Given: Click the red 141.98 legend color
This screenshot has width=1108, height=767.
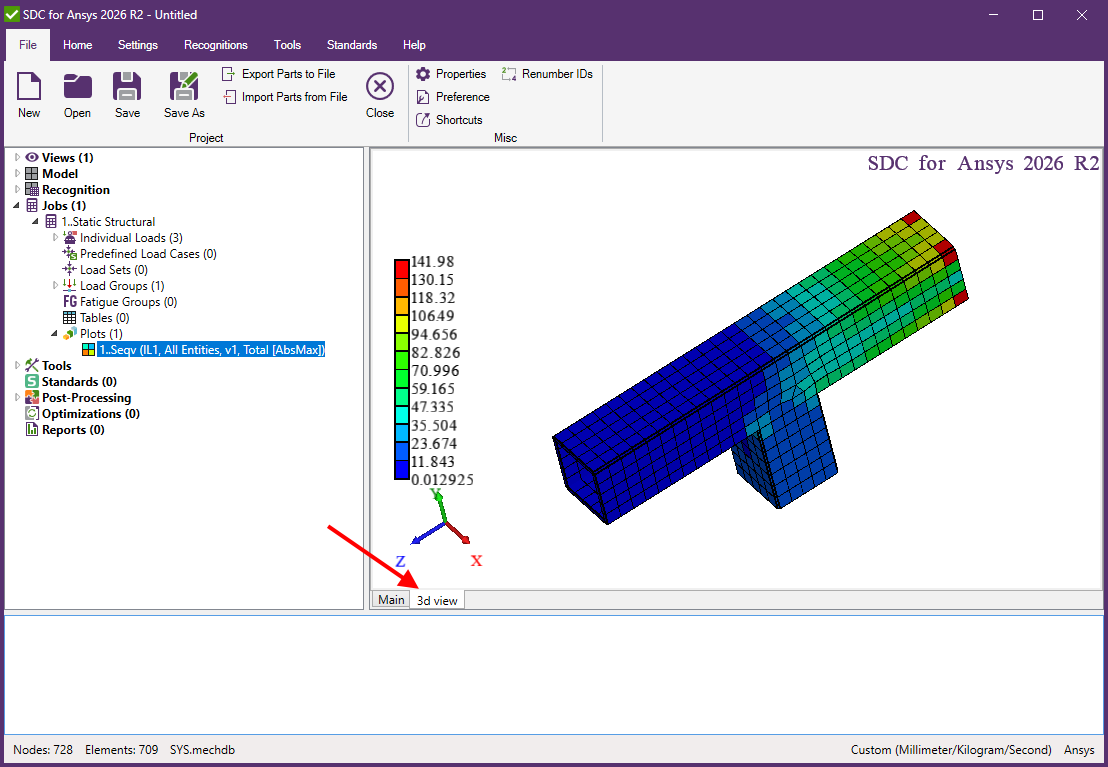Looking at the screenshot, I should coord(401,269).
